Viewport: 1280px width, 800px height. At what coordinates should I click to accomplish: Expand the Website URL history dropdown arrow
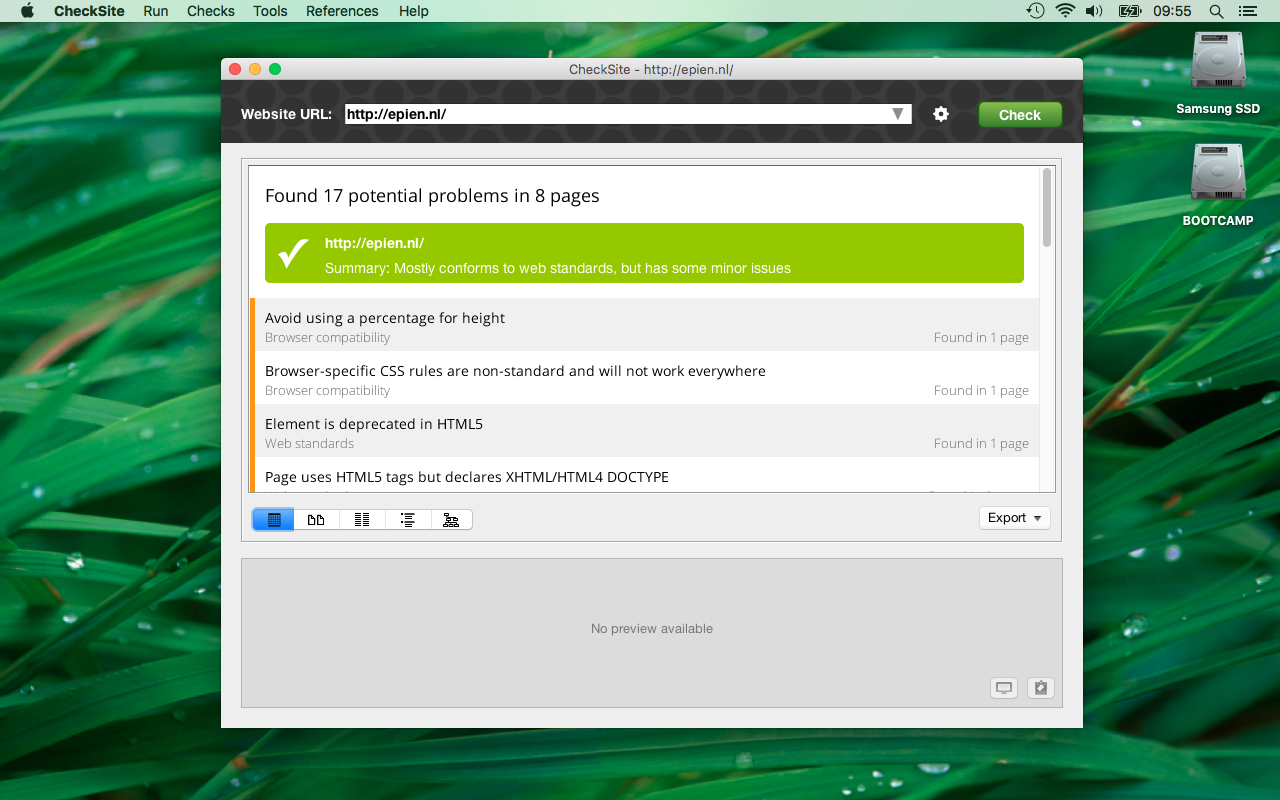pyautogui.click(x=898, y=114)
